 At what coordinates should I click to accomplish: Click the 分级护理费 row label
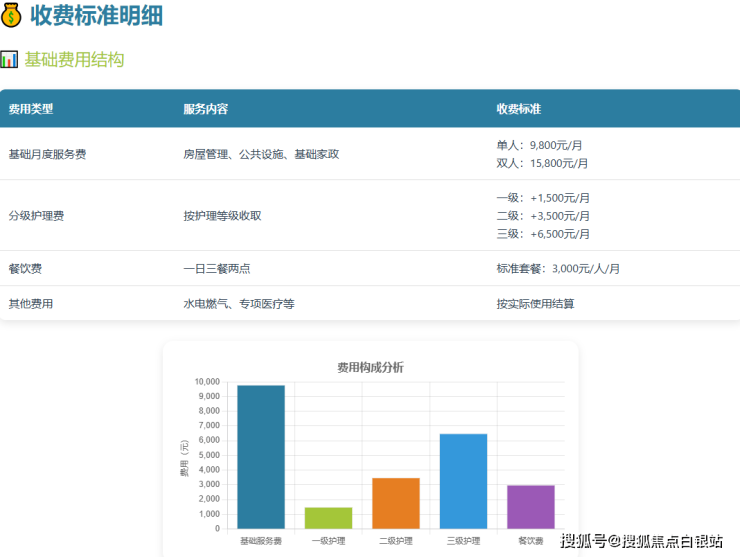[37, 215]
